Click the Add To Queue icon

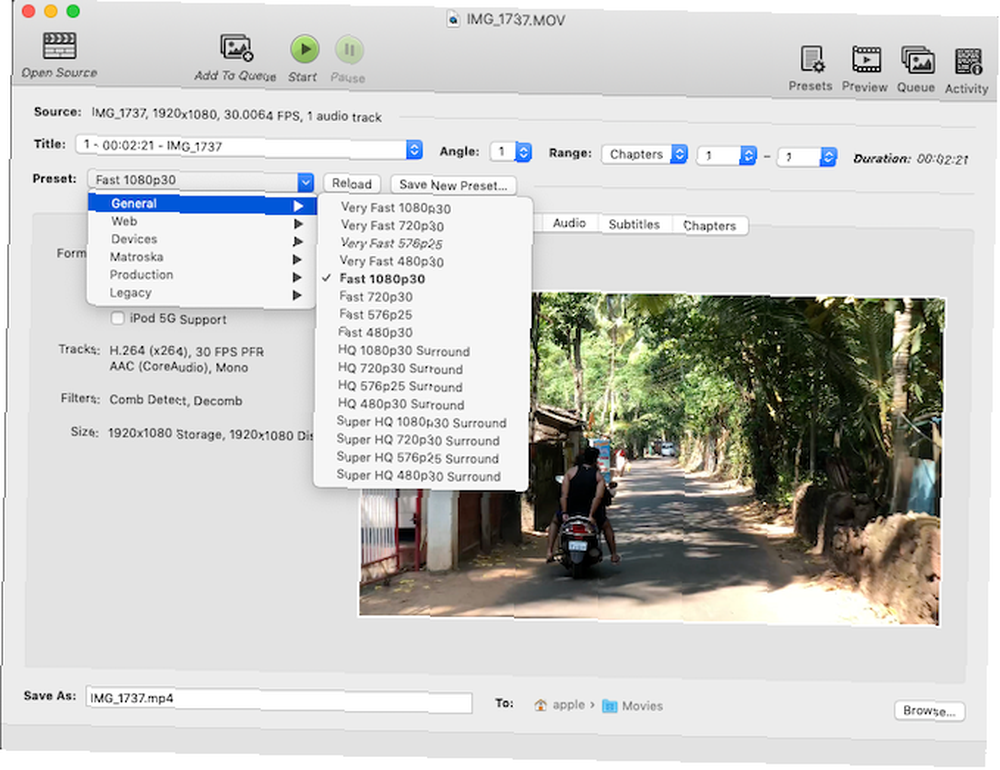[x=237, y=48]
